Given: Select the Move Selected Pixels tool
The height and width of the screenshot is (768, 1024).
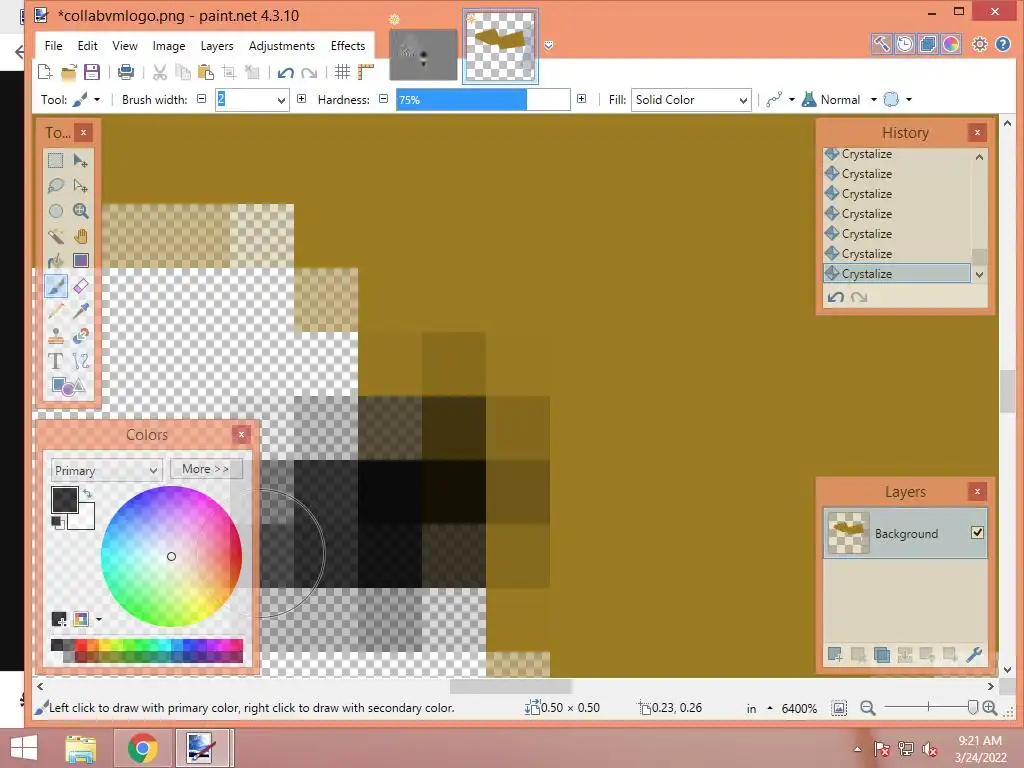Looking at the screenshot, I should [81, 161].
